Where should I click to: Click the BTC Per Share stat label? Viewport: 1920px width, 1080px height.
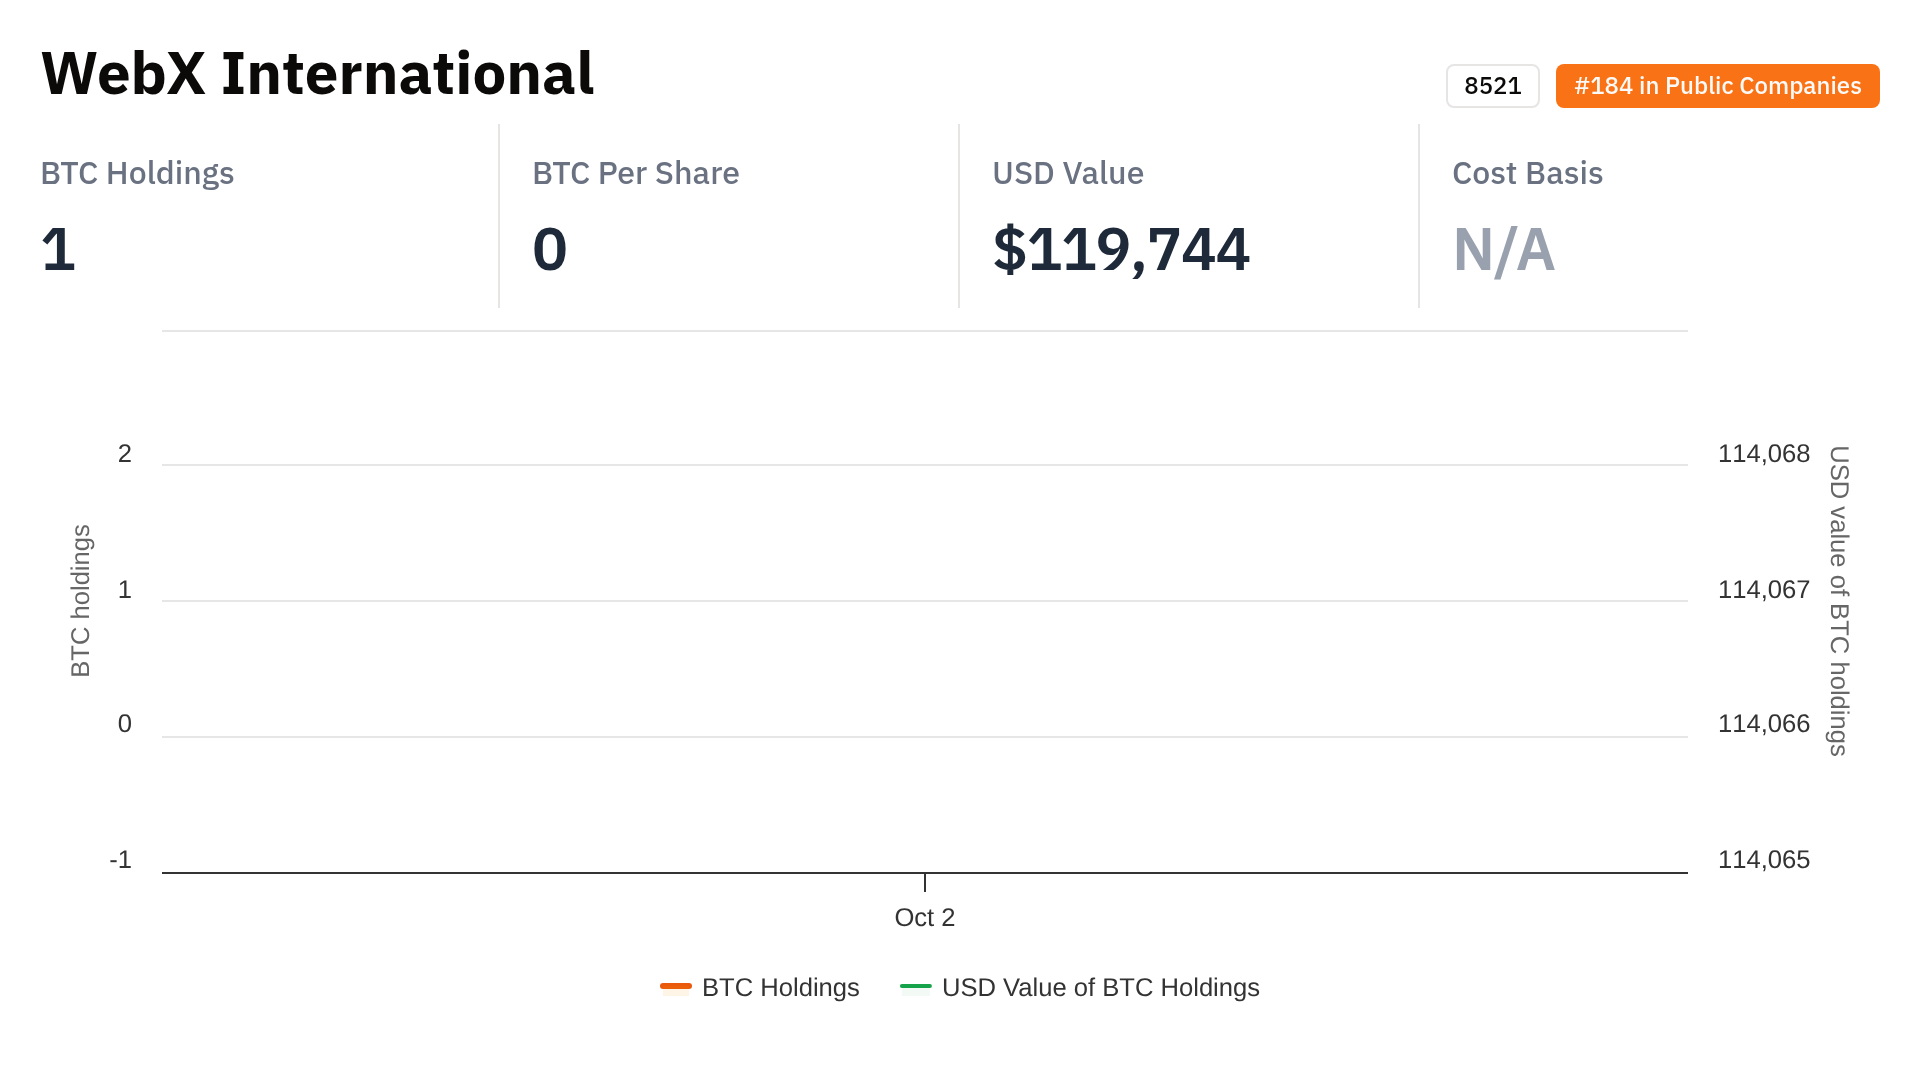635,173
